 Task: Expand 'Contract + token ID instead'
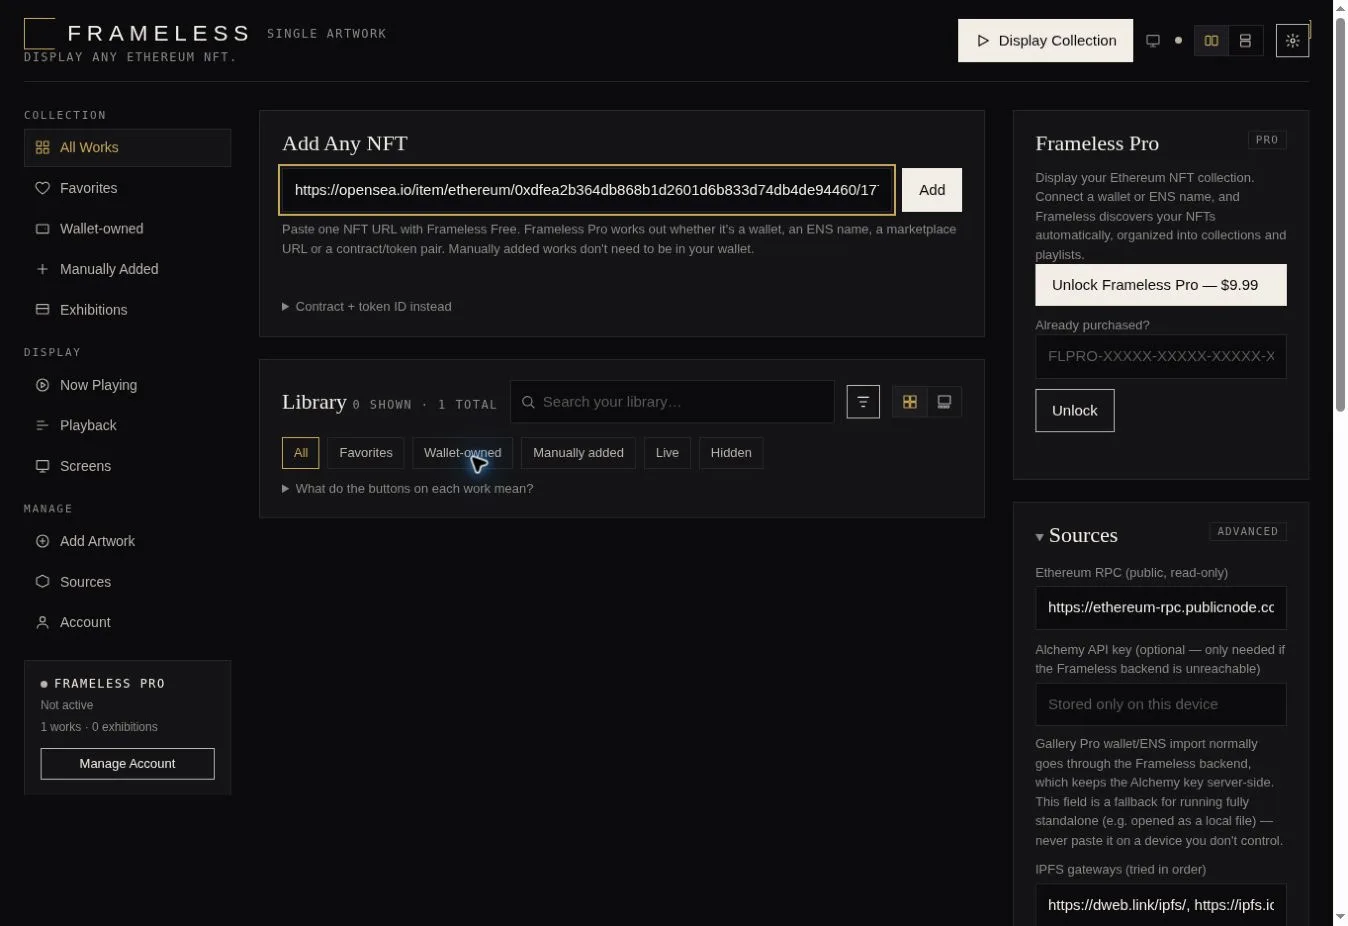367,307
